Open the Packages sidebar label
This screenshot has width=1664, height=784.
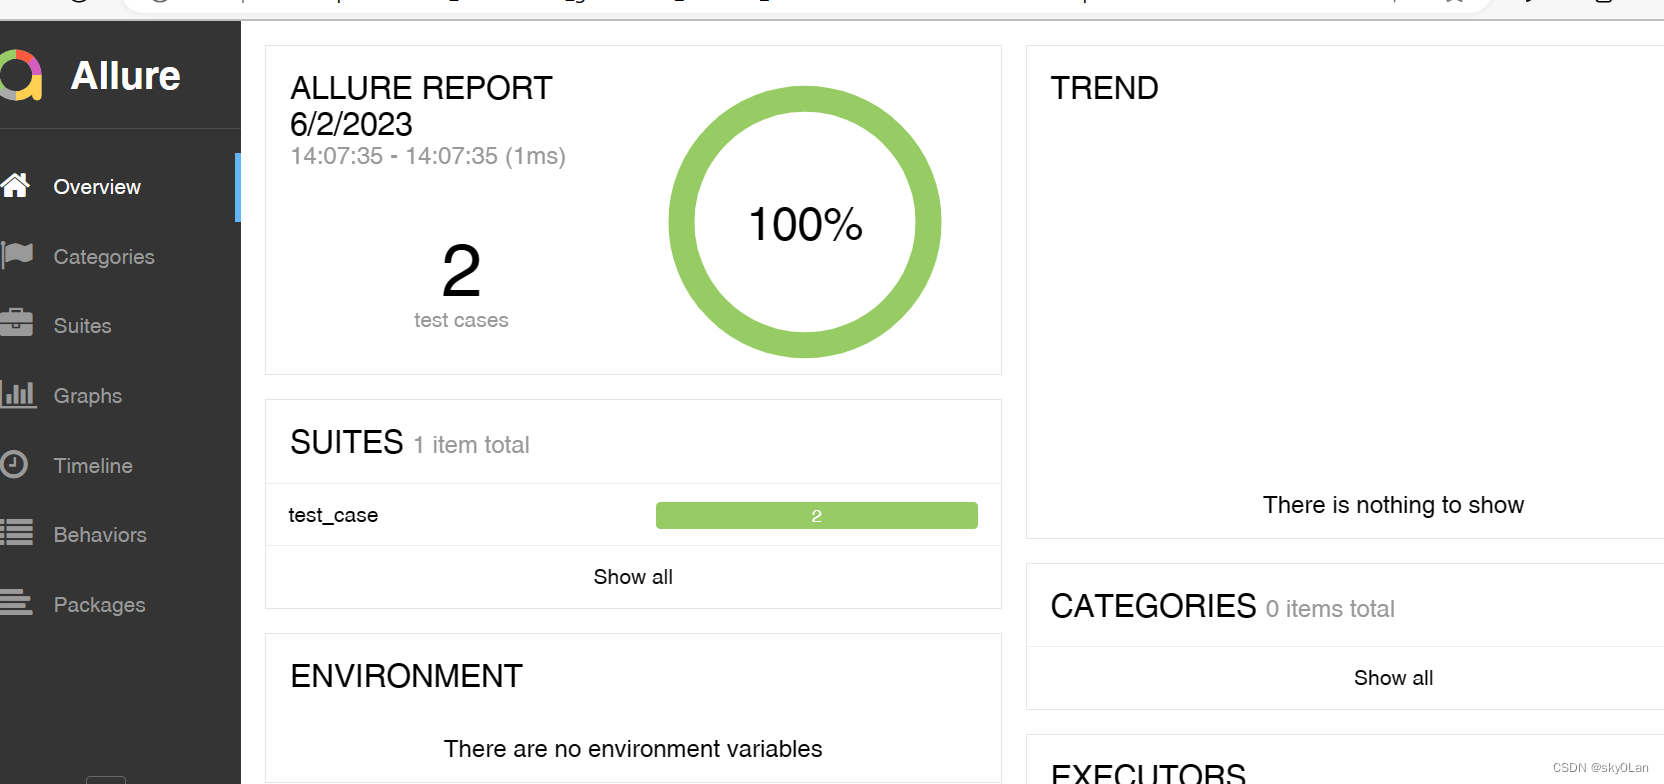coord(99,605)
